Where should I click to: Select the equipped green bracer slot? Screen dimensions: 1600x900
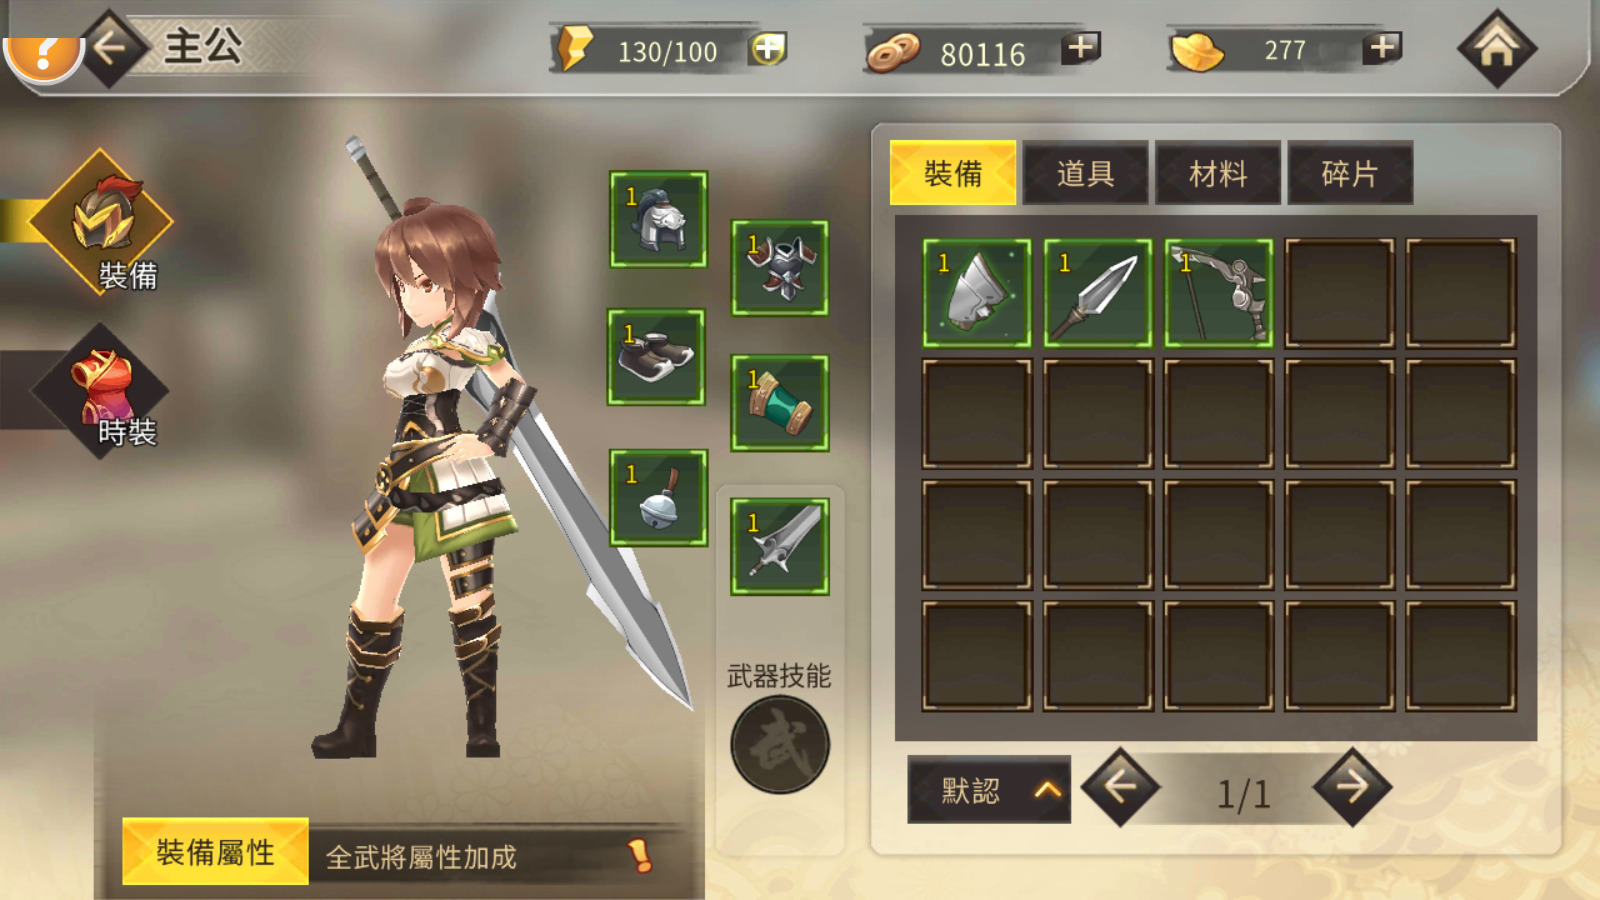tap(779, 403)
